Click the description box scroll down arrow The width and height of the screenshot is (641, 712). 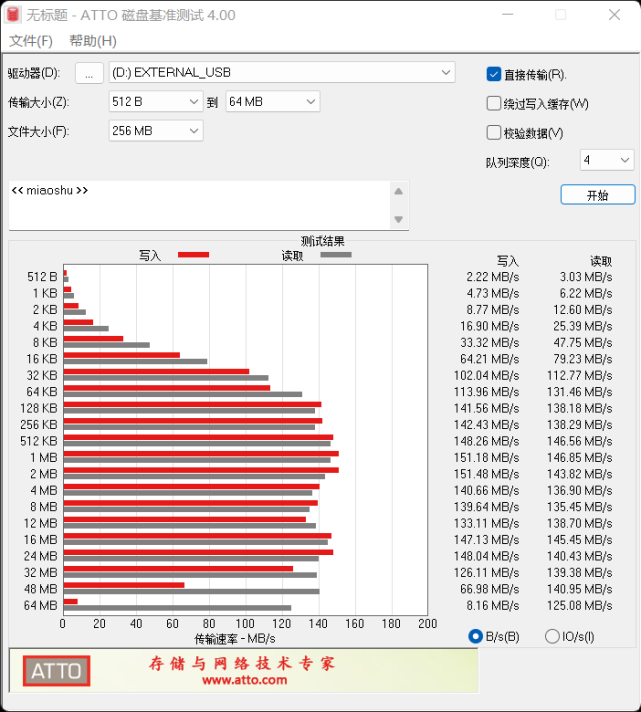pyautogui.click(x=399, y=219)
